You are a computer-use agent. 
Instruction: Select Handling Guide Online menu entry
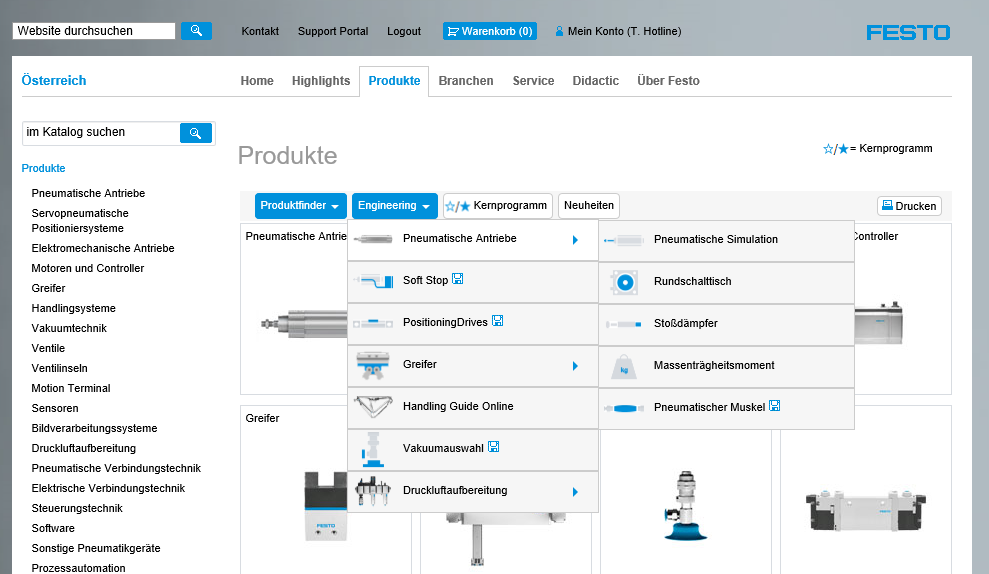[x=472, y=407]
